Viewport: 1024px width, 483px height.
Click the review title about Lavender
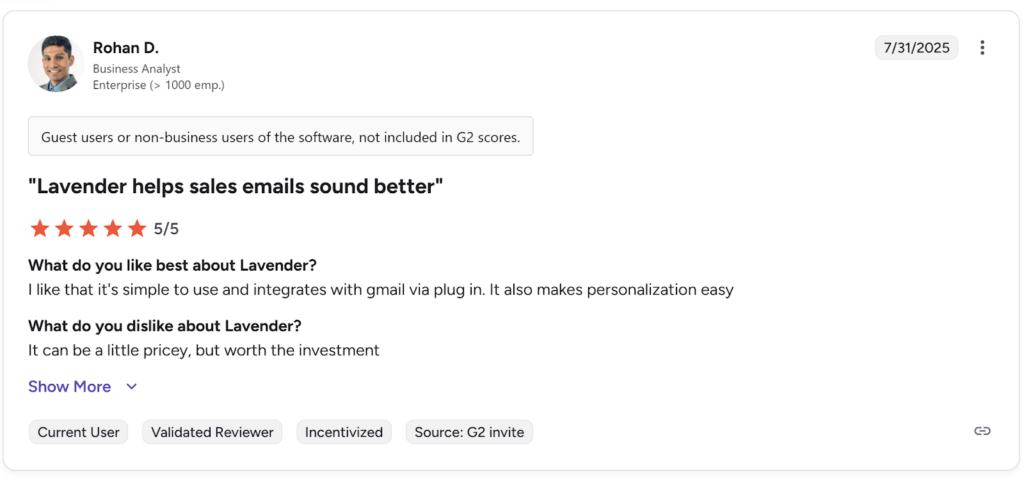pyautogui.click(x=235, y=186)
